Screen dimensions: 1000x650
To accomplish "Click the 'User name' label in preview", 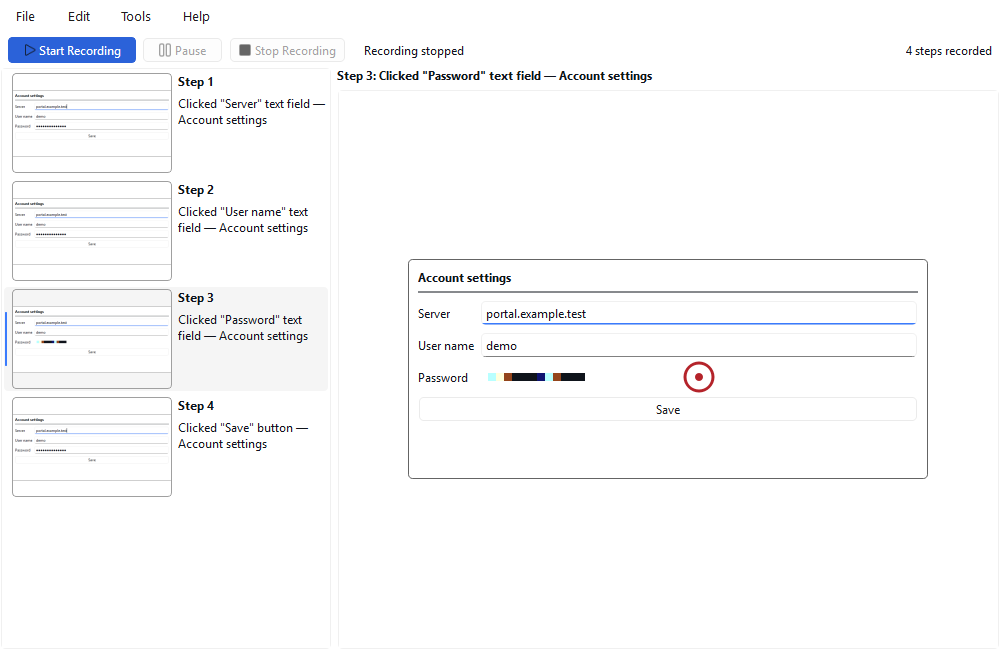I will (446, 346).
